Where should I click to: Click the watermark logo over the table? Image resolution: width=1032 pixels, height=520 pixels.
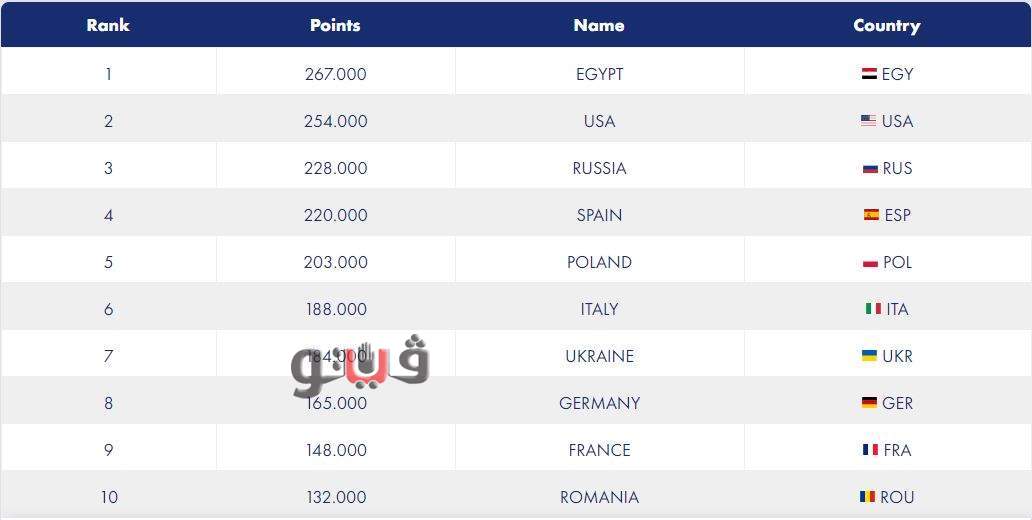[360, 366]
